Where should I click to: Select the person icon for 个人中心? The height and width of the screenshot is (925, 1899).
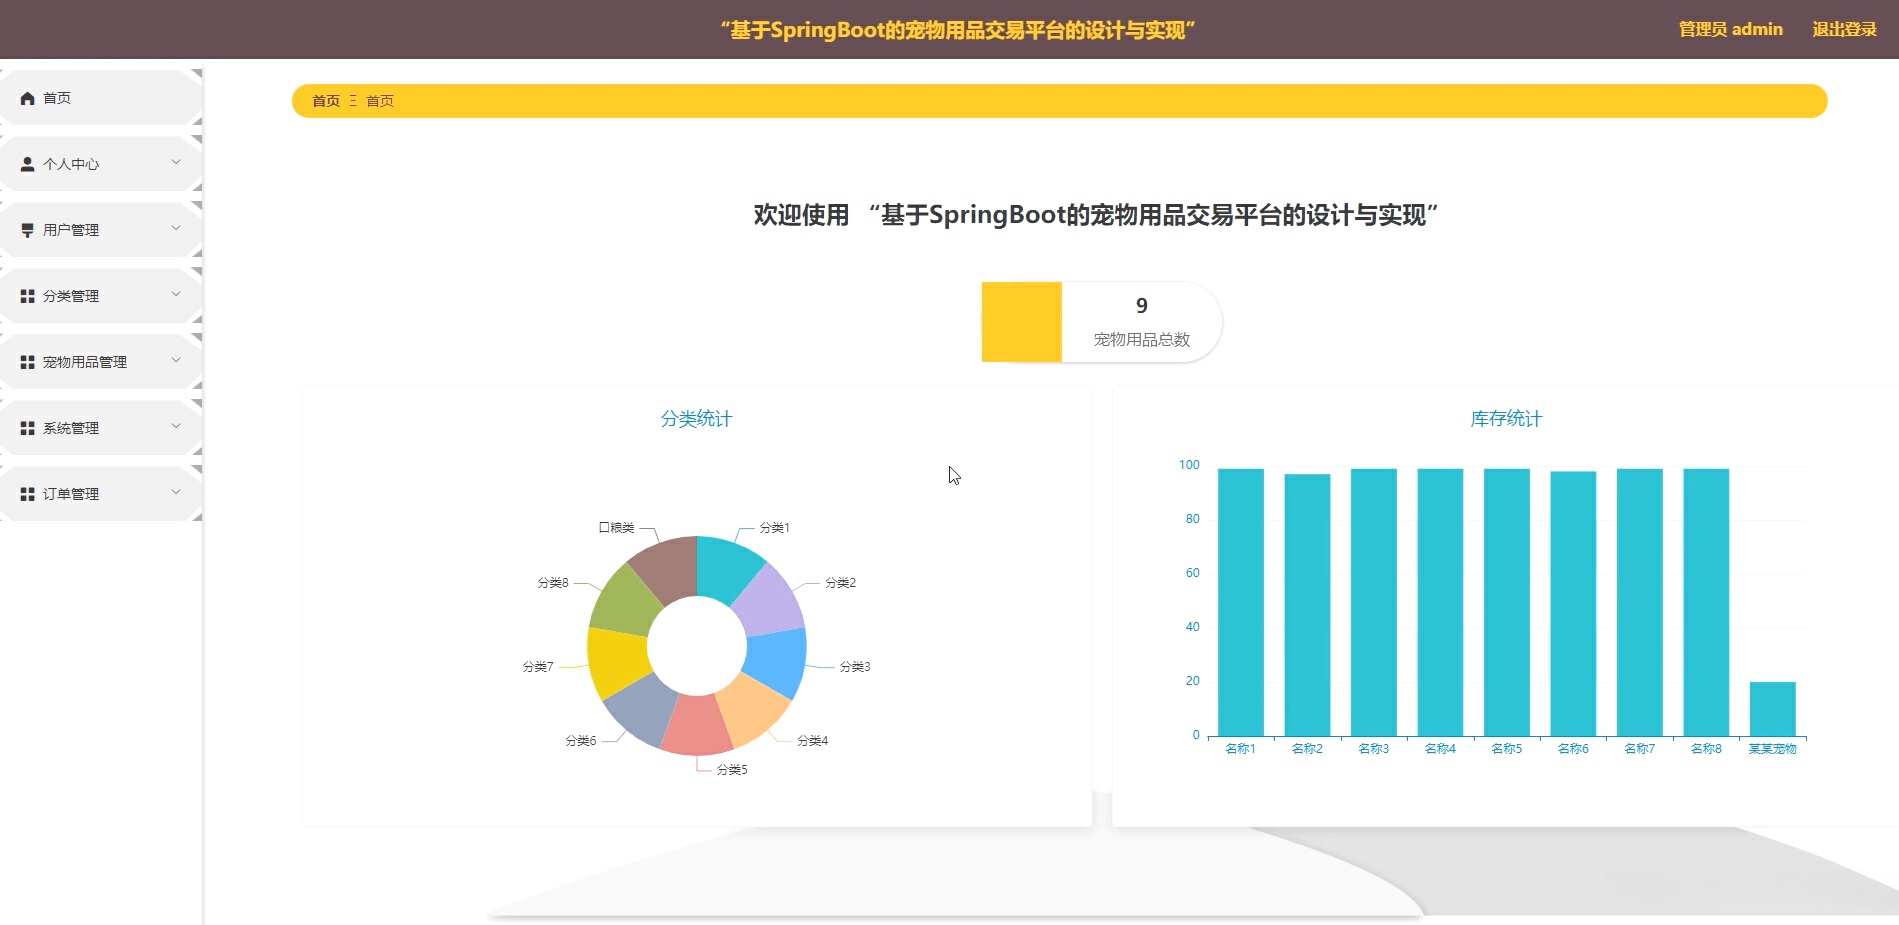27,163
